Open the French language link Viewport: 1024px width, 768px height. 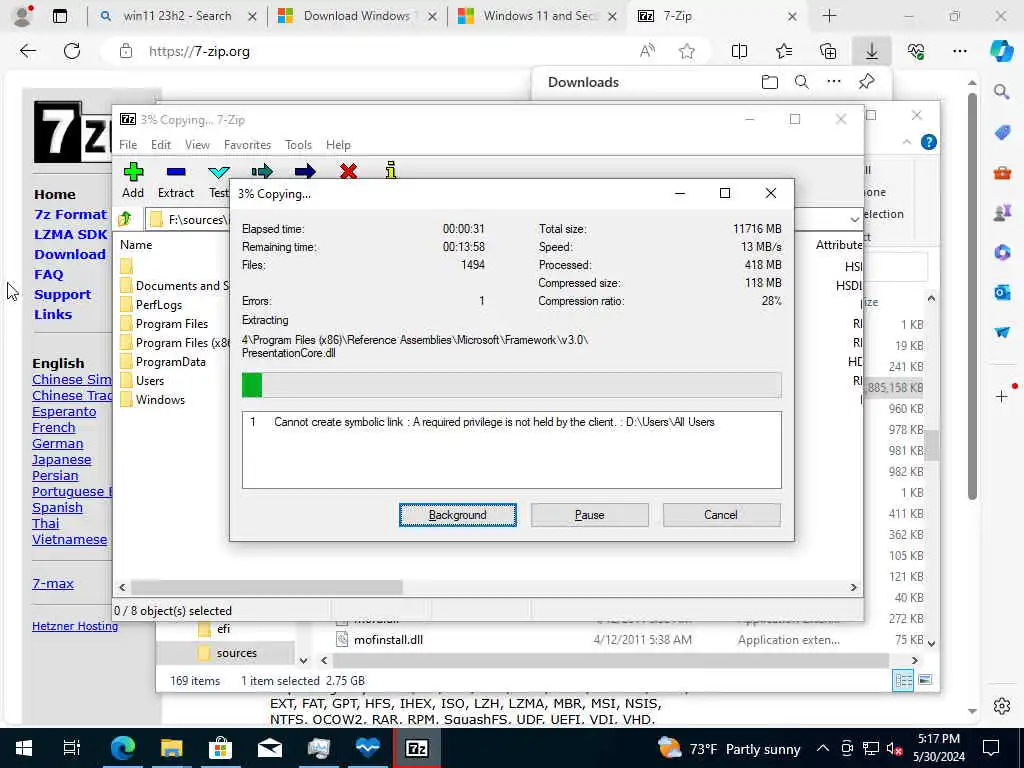click(54, 428)
